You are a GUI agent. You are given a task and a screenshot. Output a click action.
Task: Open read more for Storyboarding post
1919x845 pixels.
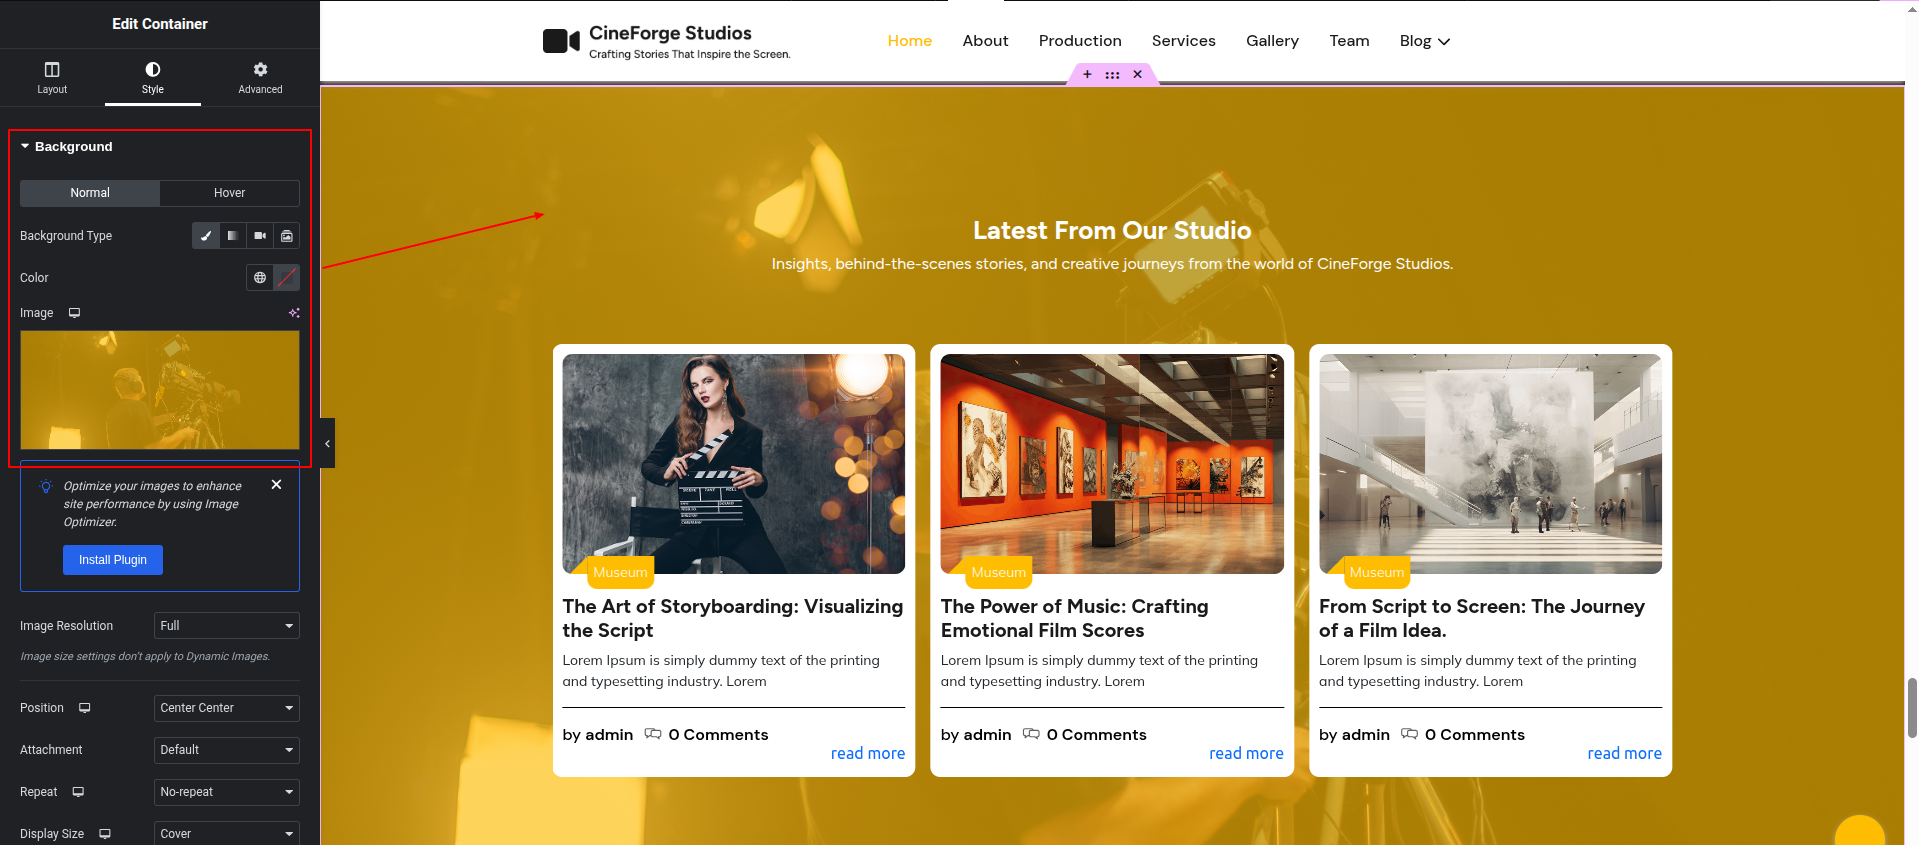[x=867, y=754]
